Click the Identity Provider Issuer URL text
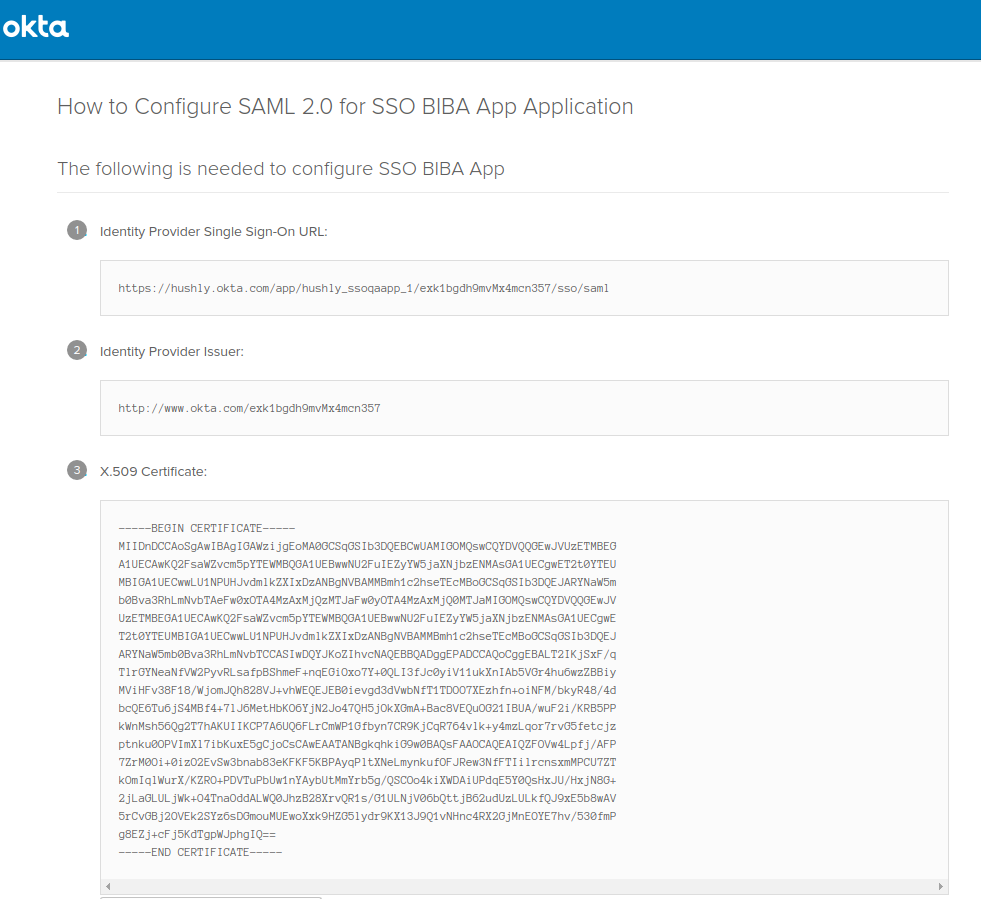The image size is (981, 899). coord(249,409)
